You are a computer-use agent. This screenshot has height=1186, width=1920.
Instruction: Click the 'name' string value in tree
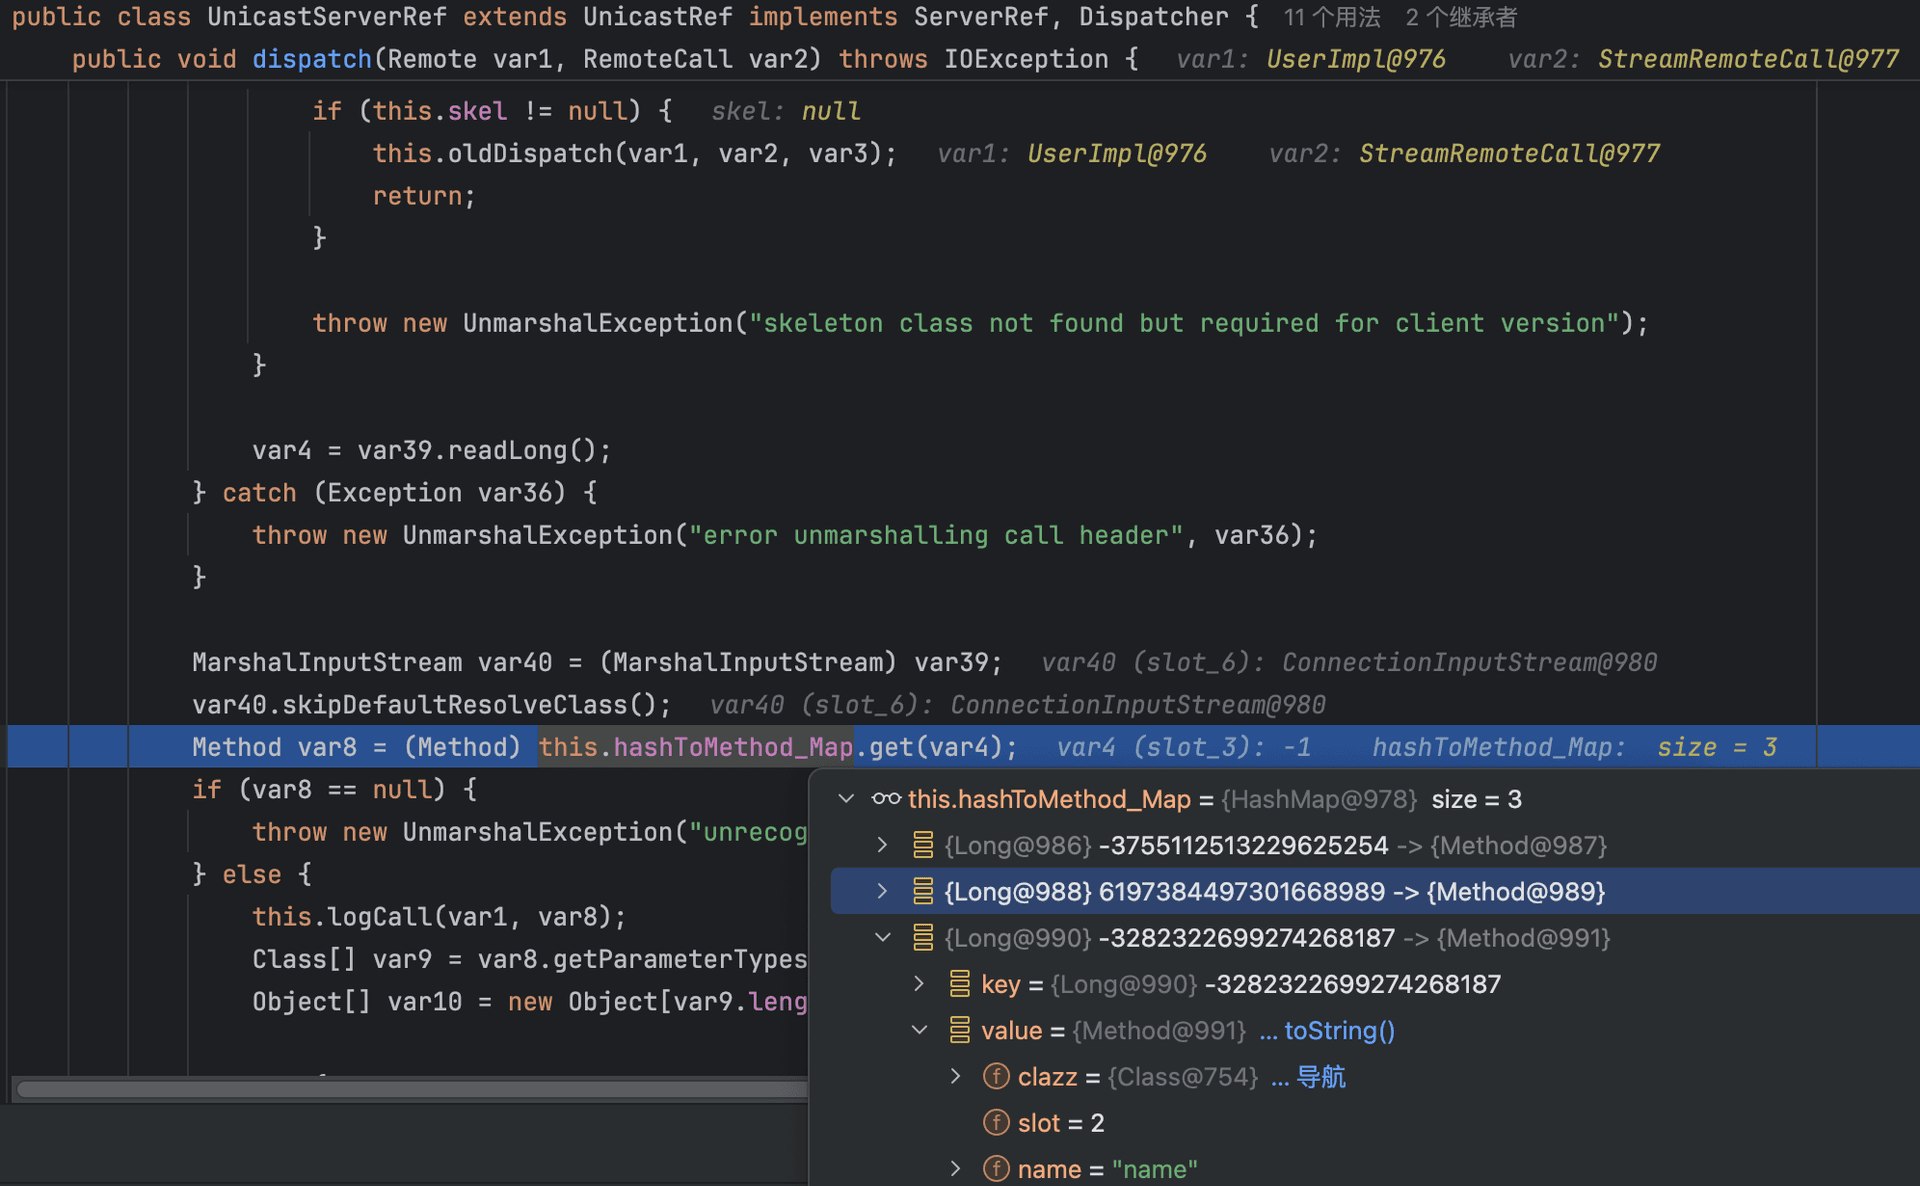pyautogui.click(x=1155, y=1169)
